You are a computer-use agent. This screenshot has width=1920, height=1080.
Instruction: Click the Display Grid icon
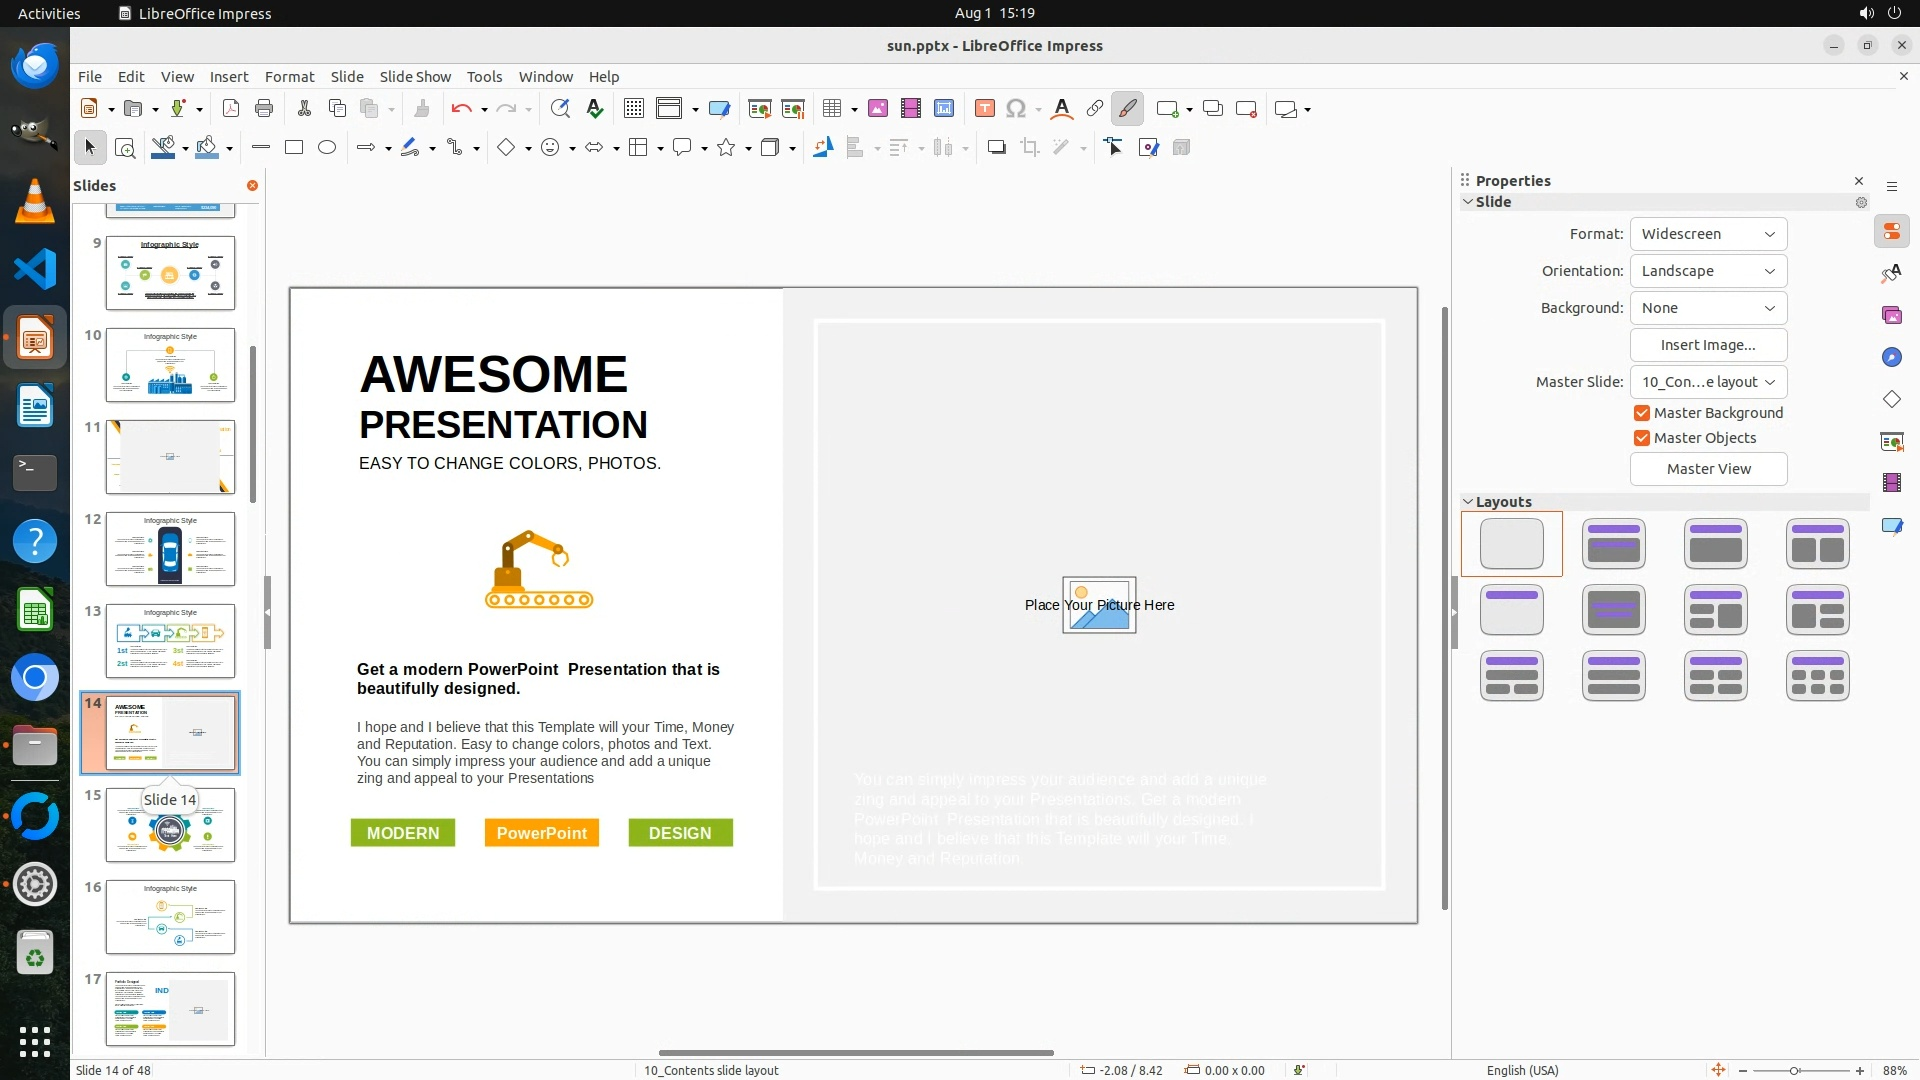[x=633, y=109]
